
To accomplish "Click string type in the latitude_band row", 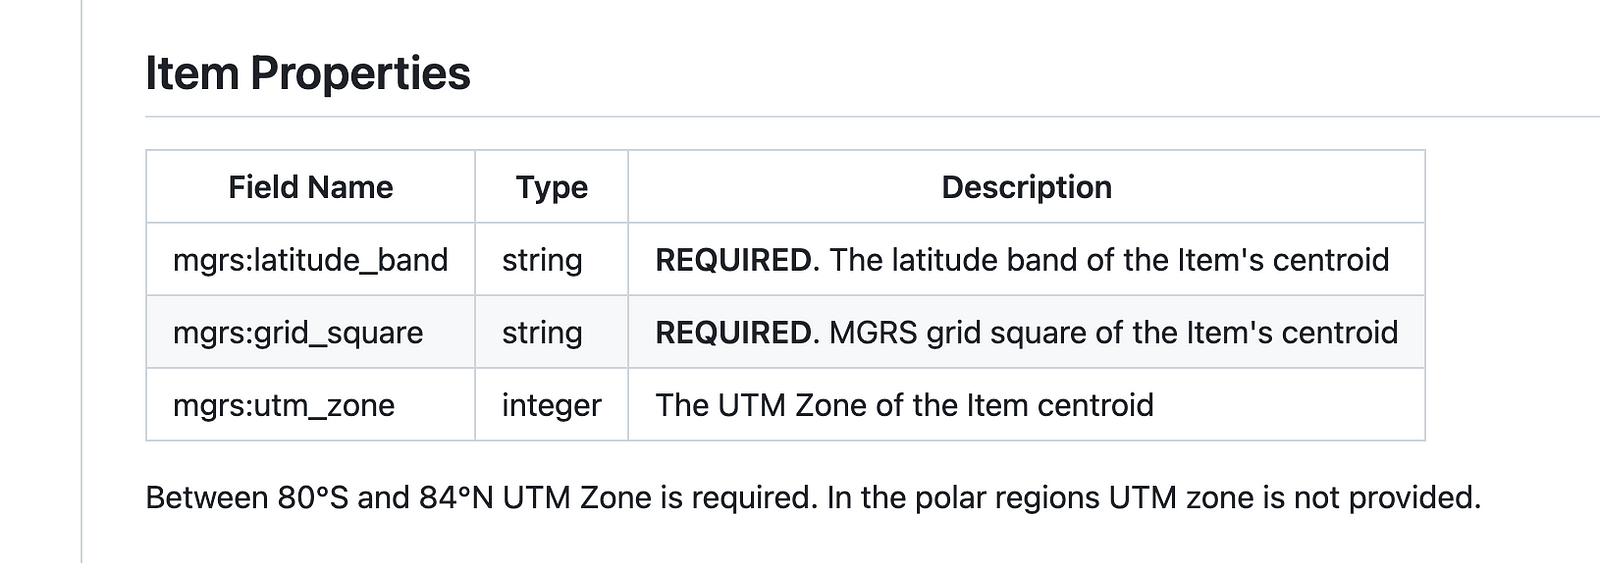I will (x=542, y=260).
